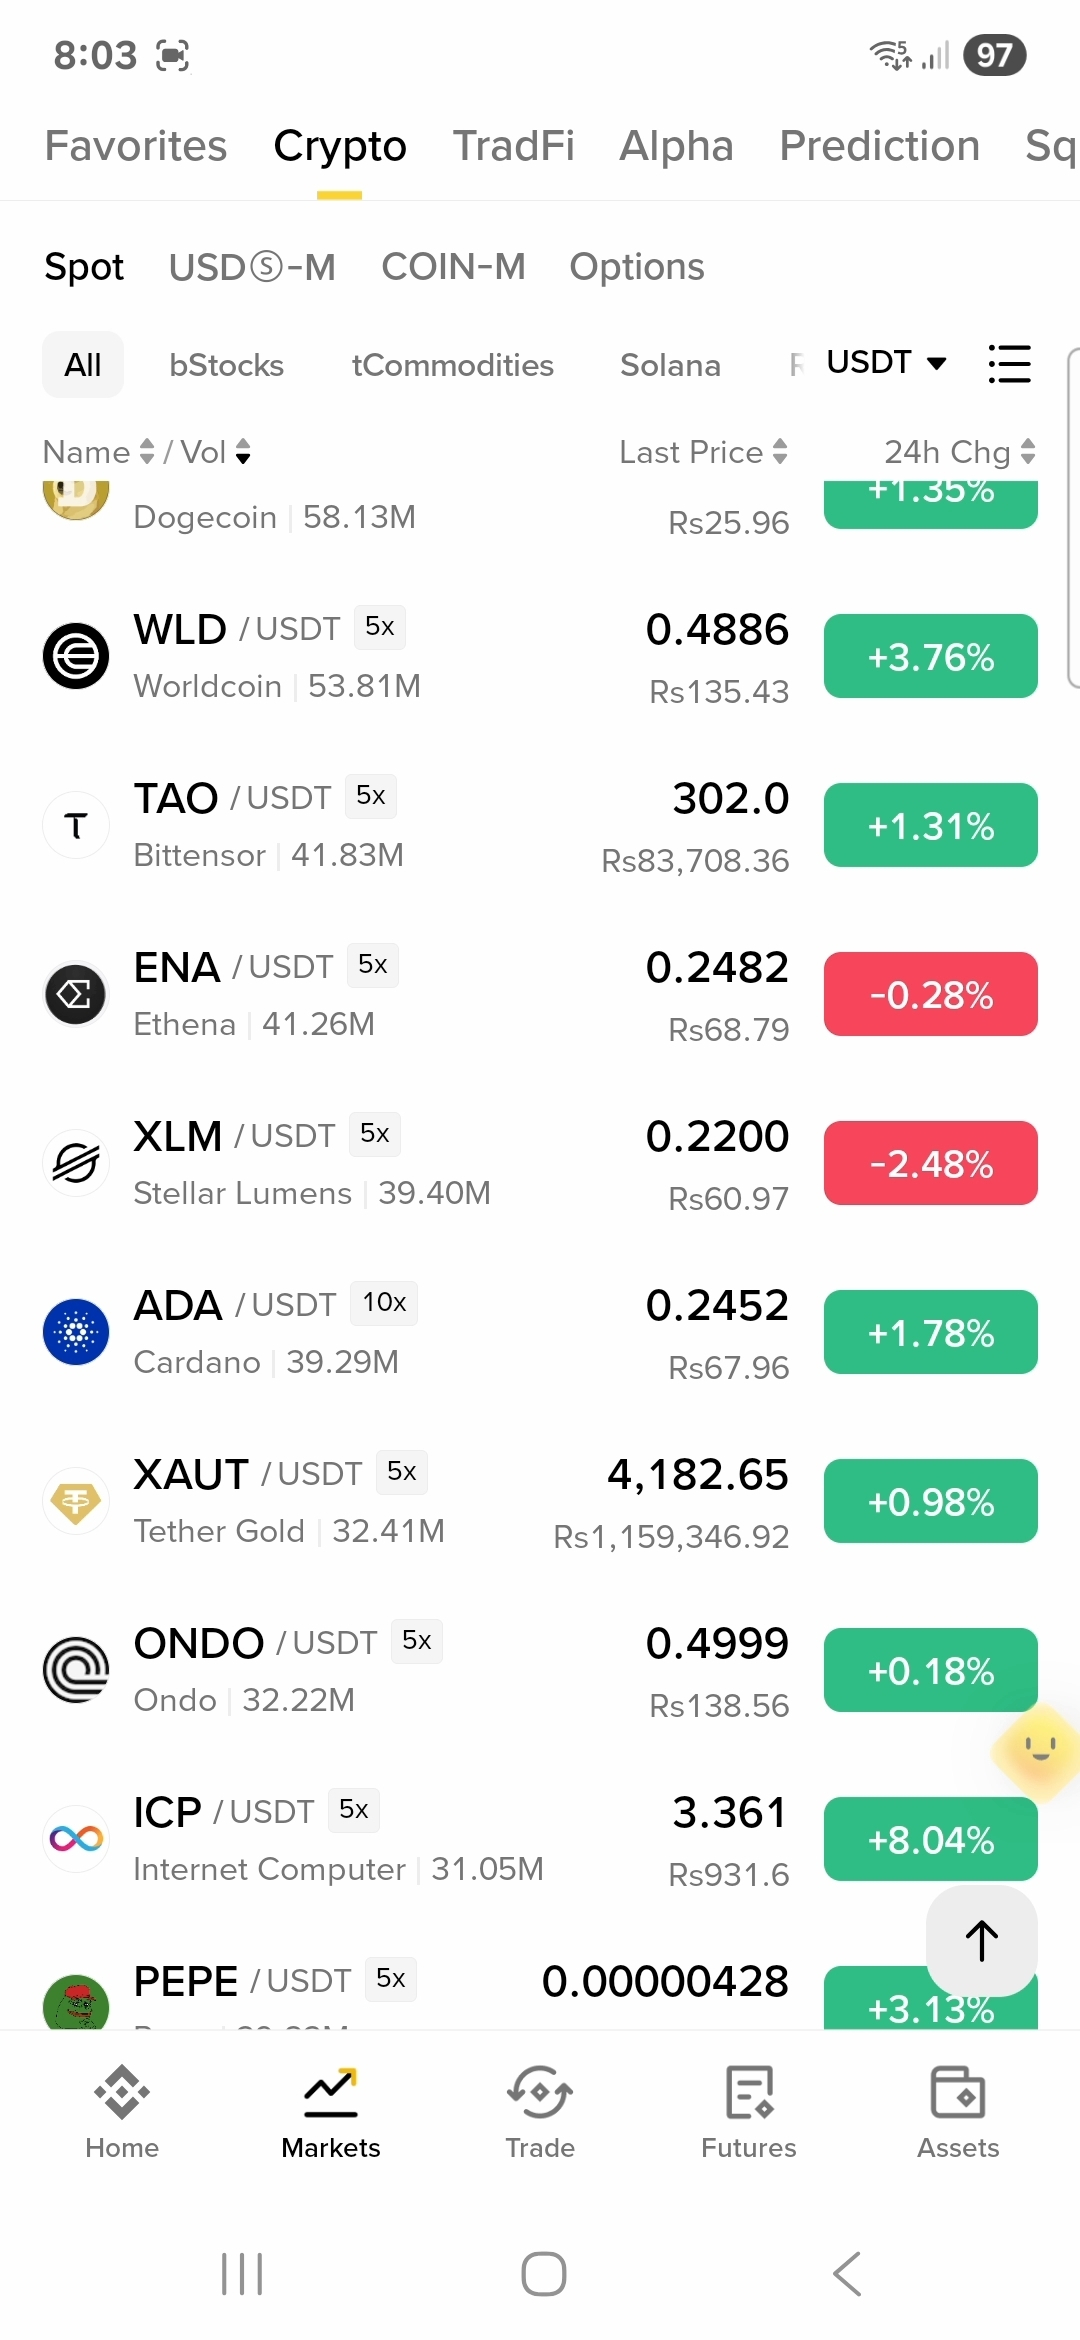Tap the scroll-to-top arrow button

click(982, 1940)
